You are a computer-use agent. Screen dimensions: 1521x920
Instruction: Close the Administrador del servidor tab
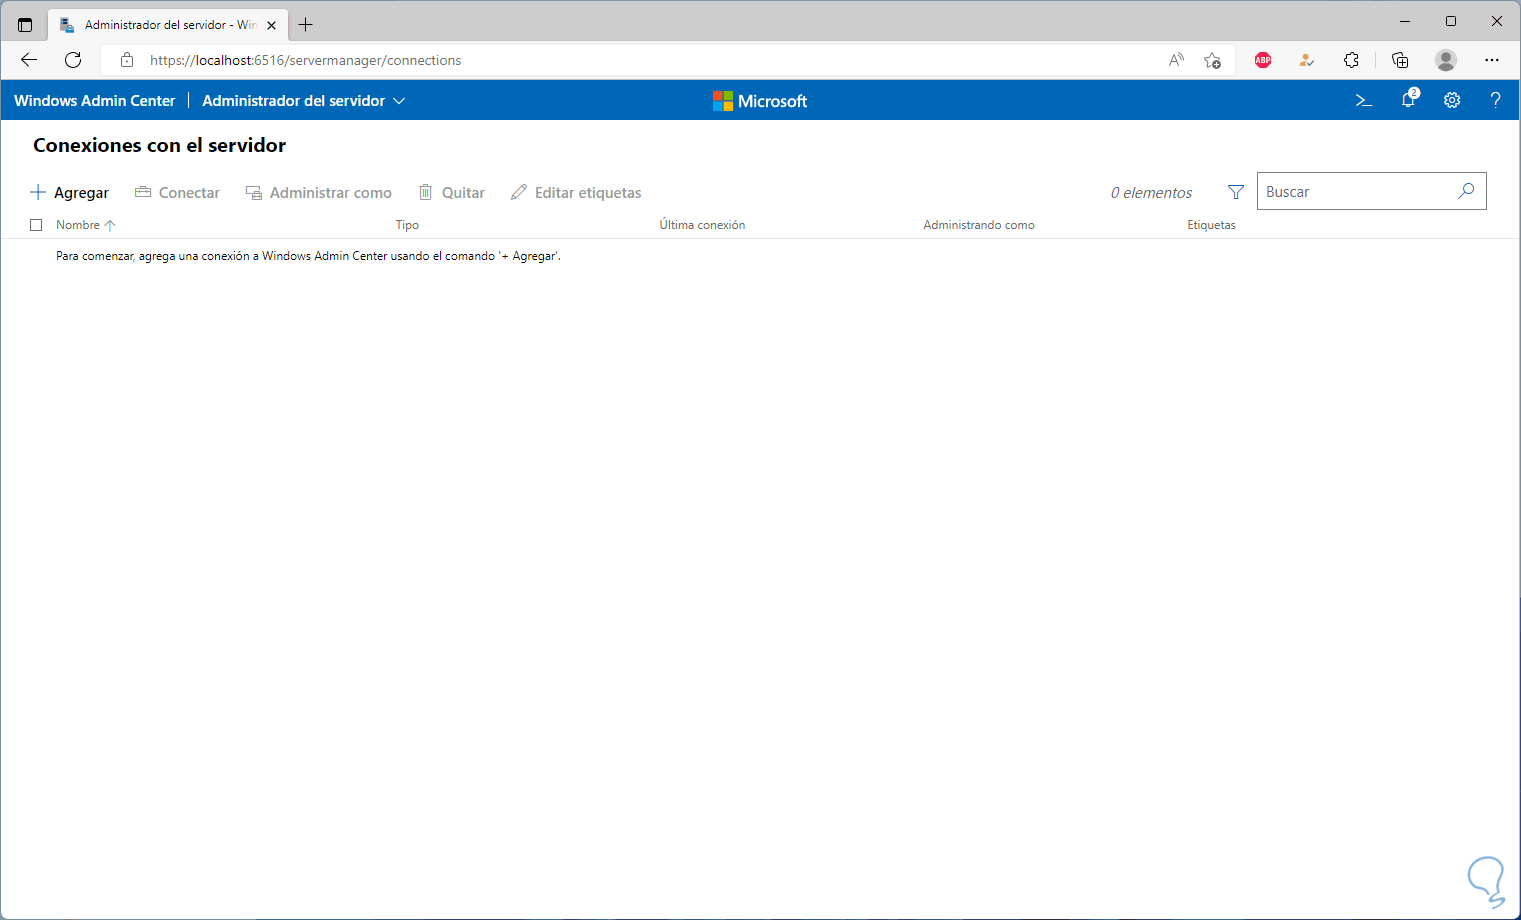point(271,25)
